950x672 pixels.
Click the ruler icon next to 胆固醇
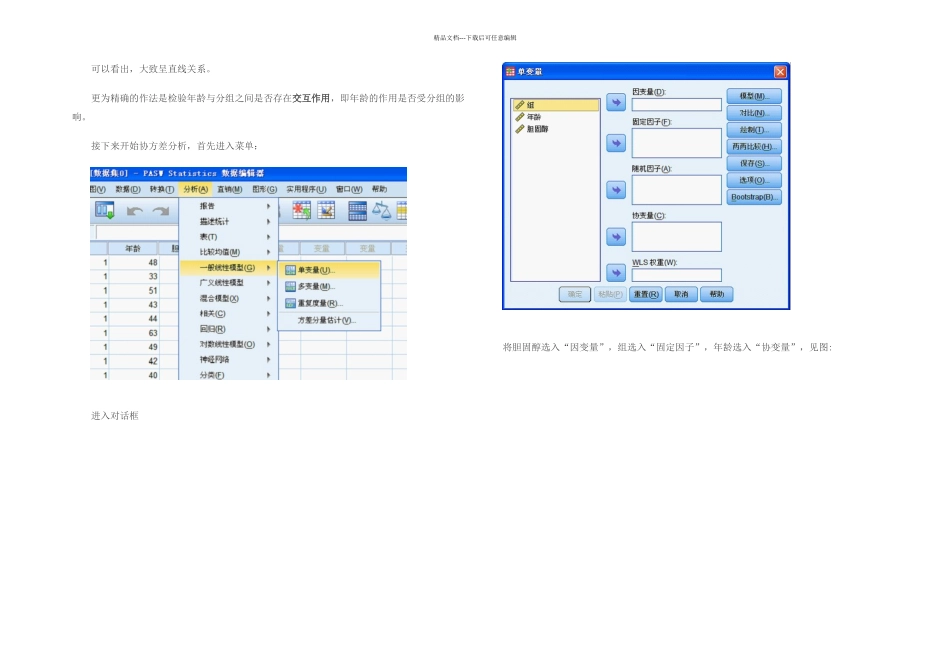(520, 129)
